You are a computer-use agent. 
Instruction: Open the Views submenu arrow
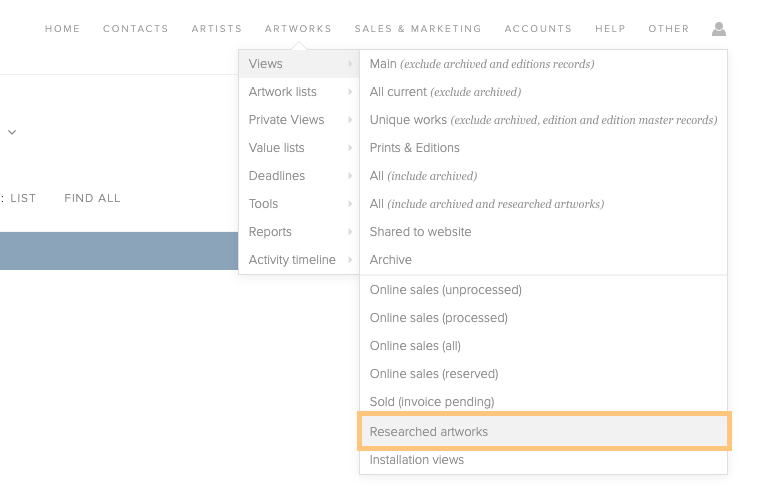point(349,64)
